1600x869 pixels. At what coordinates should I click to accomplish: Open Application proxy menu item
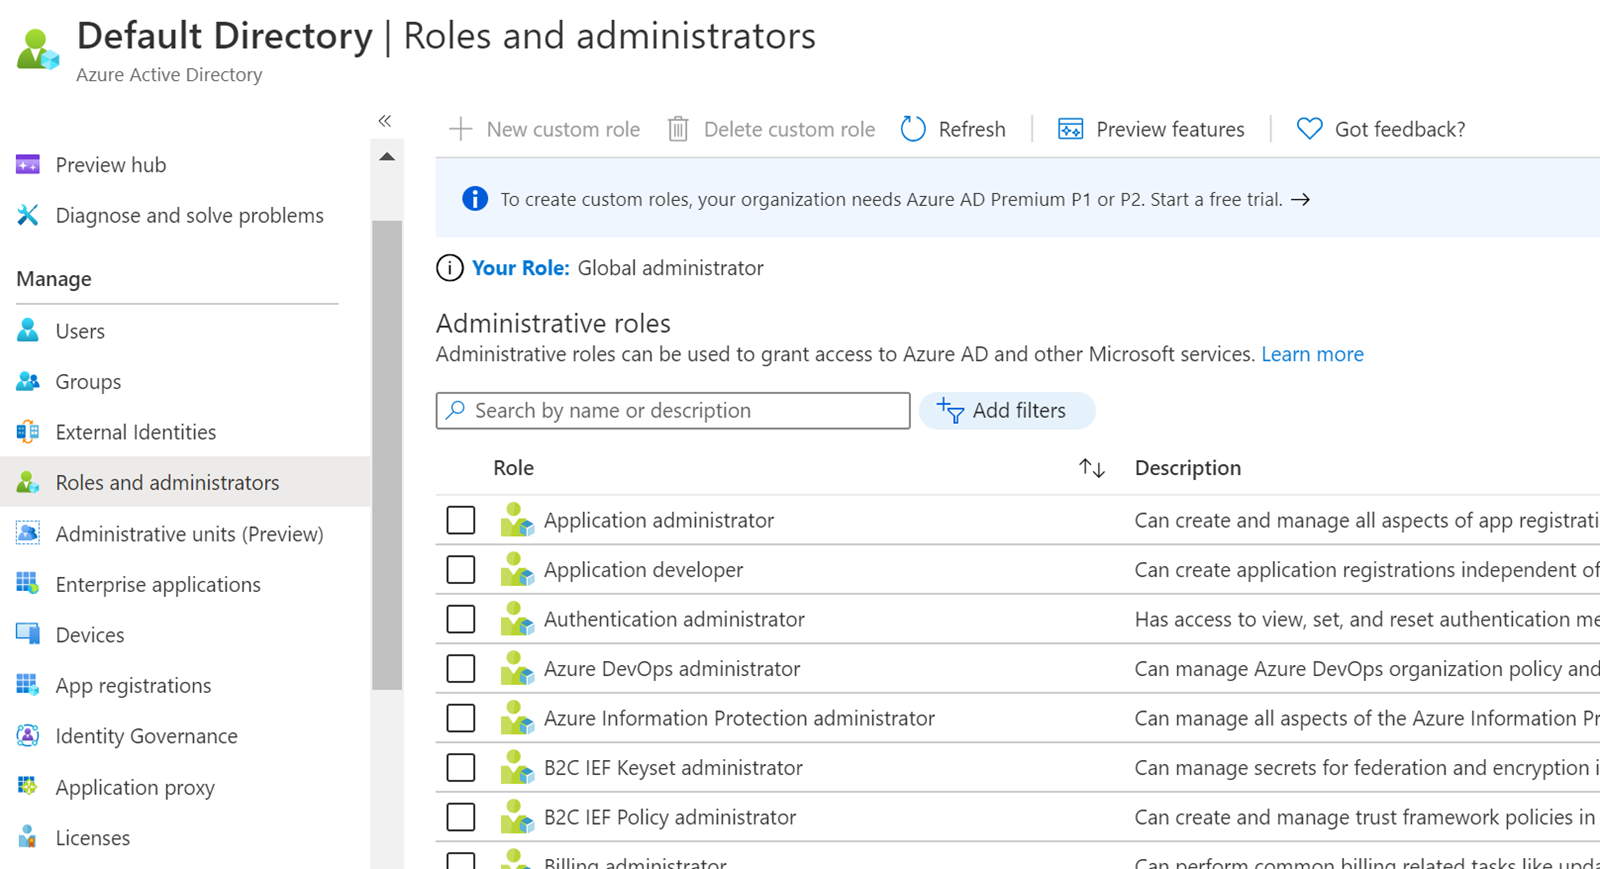(135, 788)
